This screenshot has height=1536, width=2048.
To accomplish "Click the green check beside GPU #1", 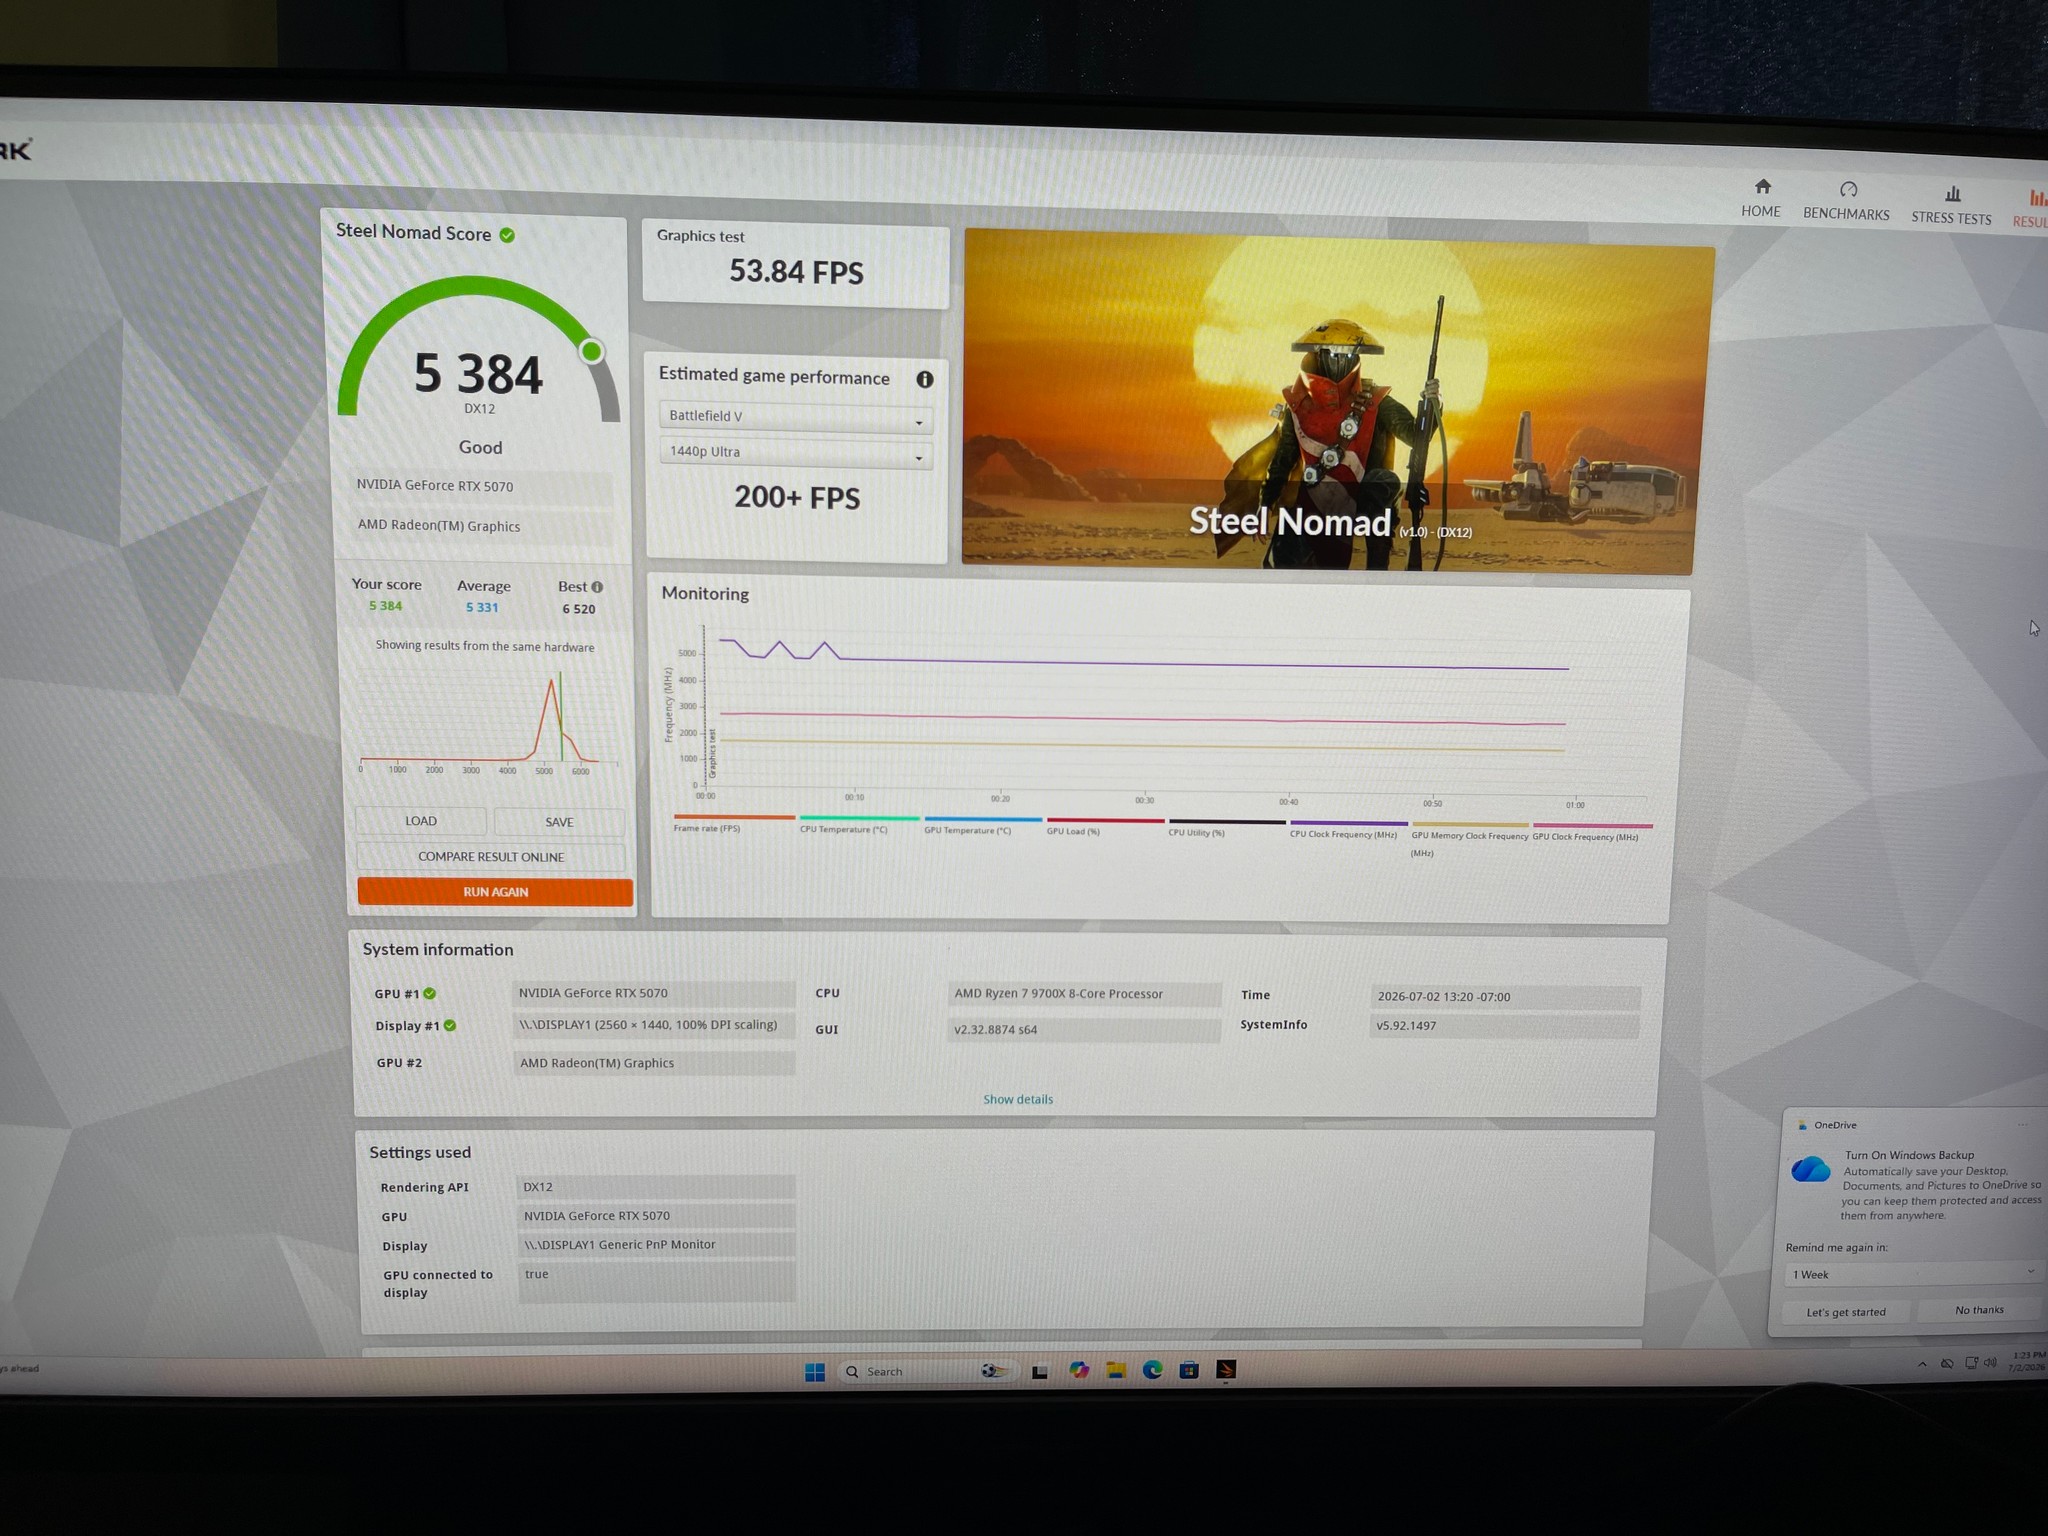I will [430, 993].
